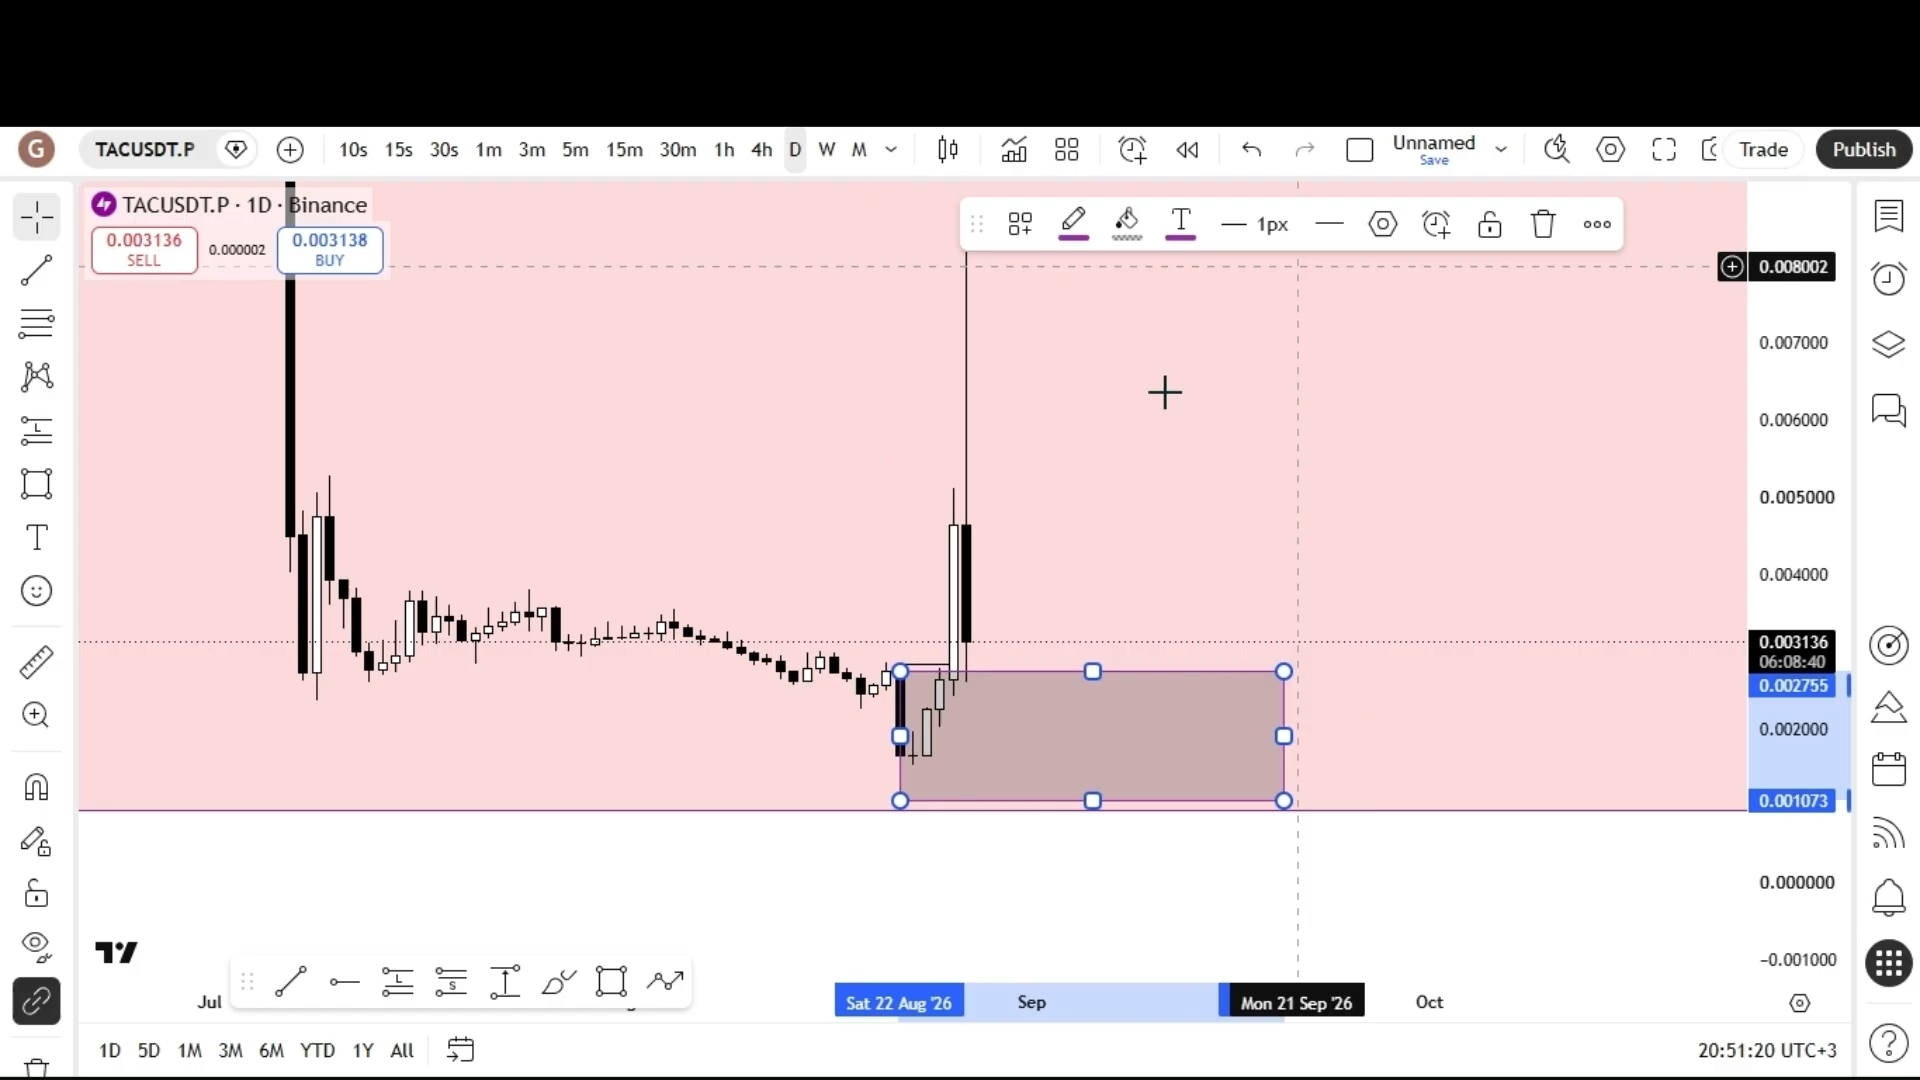This screenshot has height=1080, width=1920.
Task: Select the trend line tool in left sidebar
Action: tap(37, 270)
